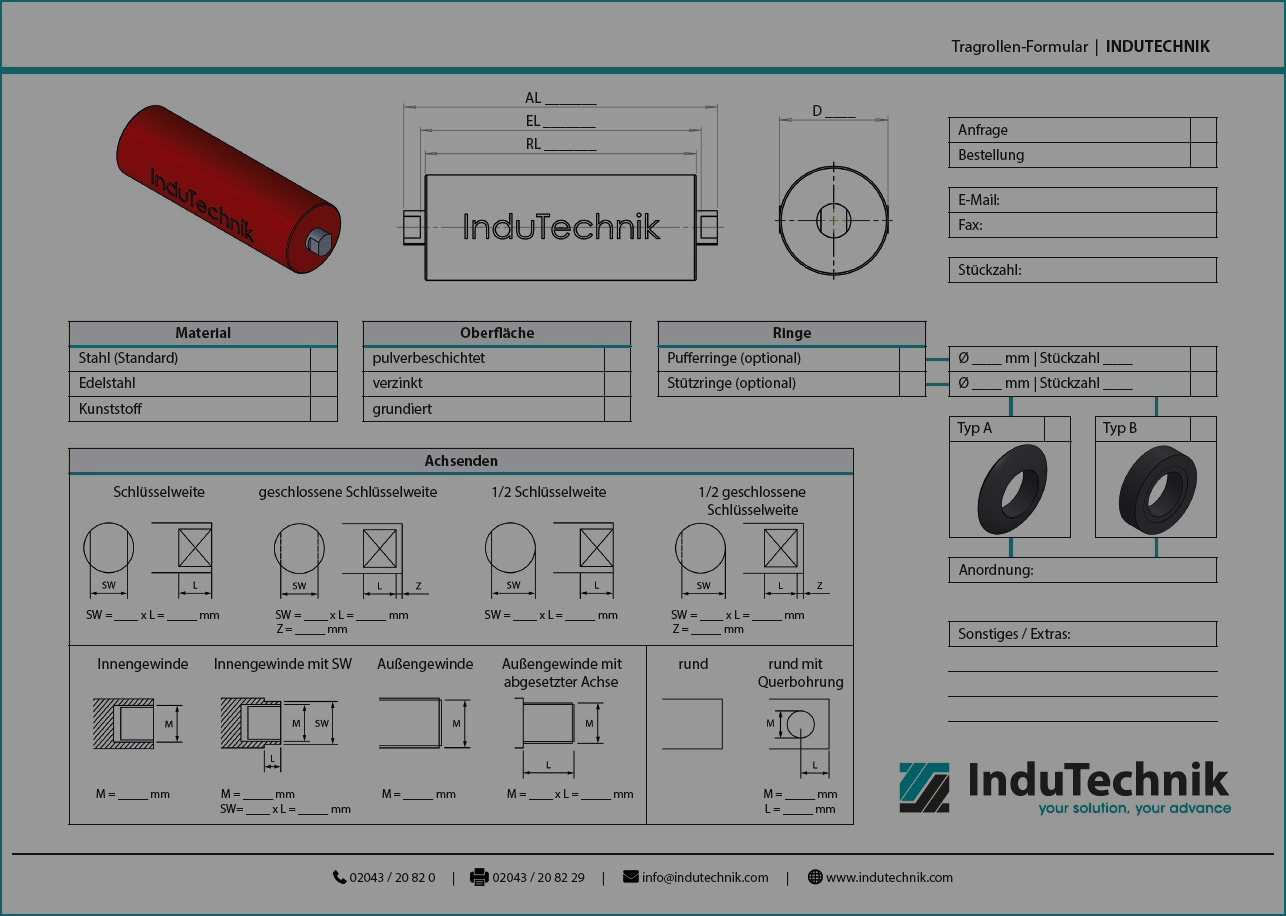The height and width of the screenshot is (916, 1286).
Task: Click the AL dimension blank
Action: (x=571, y=99)
